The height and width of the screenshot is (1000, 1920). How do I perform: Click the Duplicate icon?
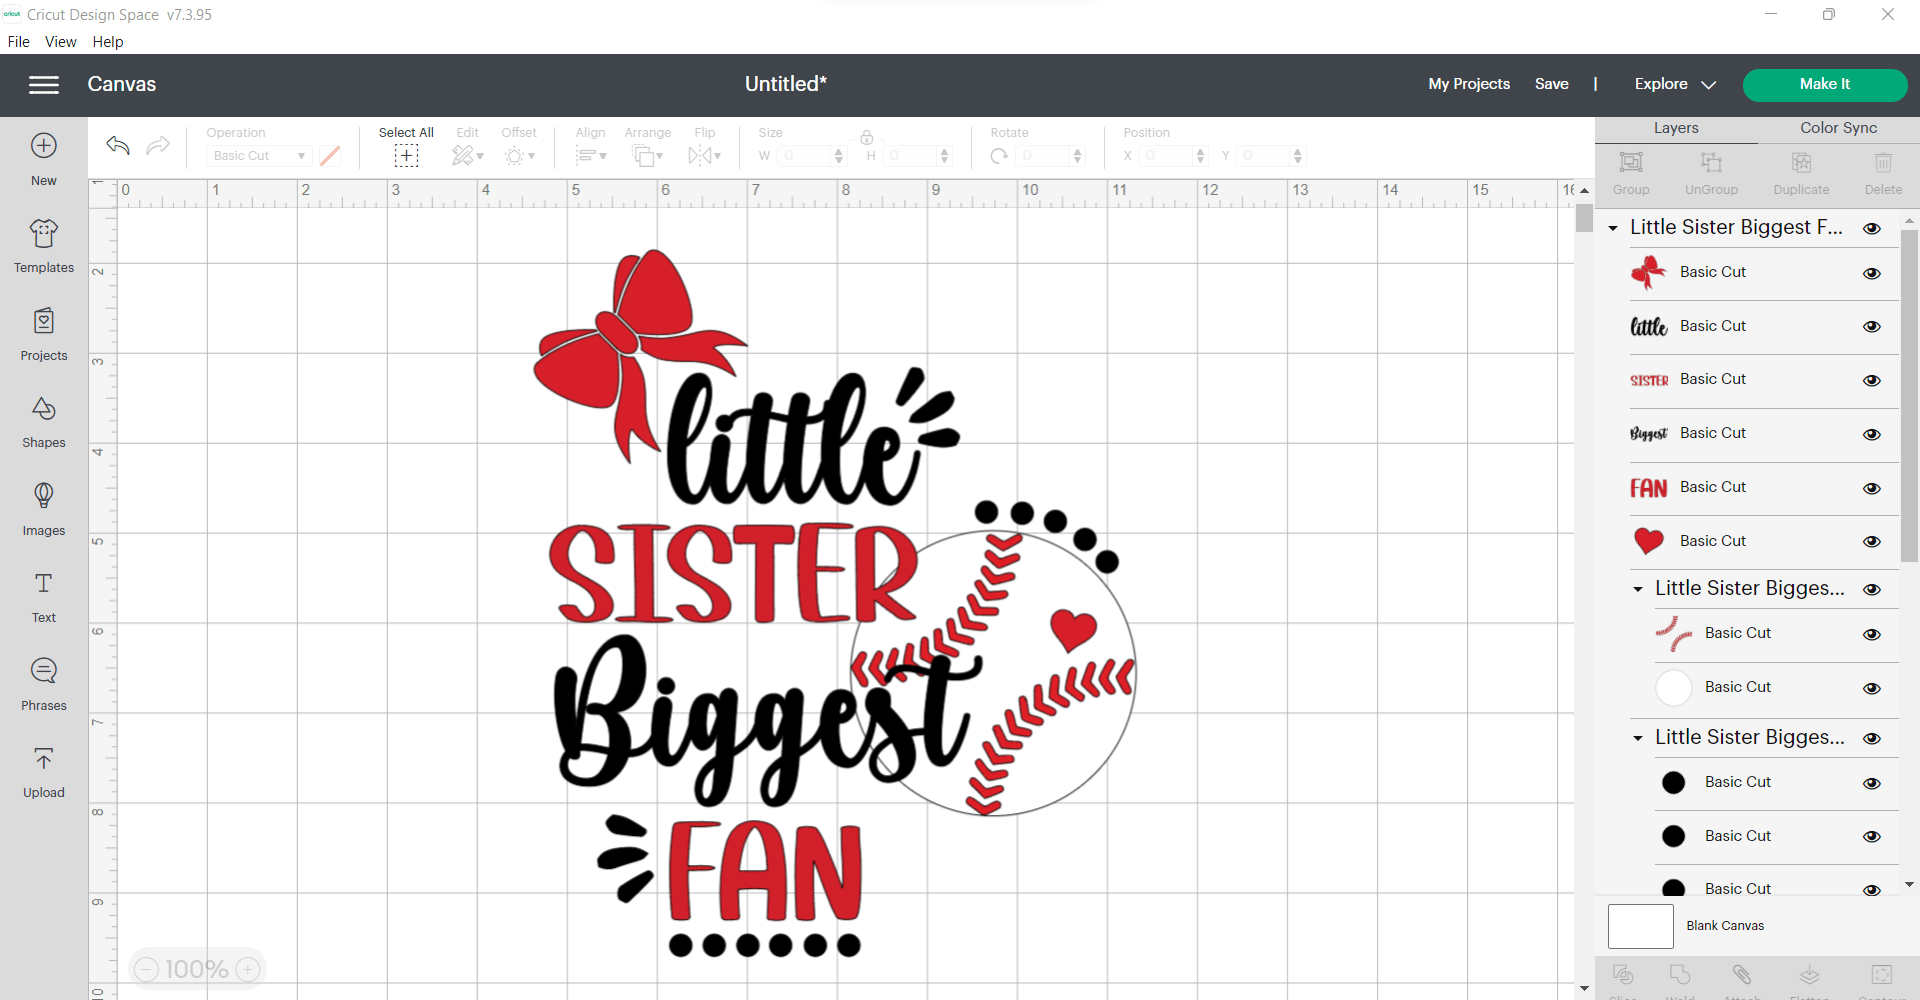1801,163
